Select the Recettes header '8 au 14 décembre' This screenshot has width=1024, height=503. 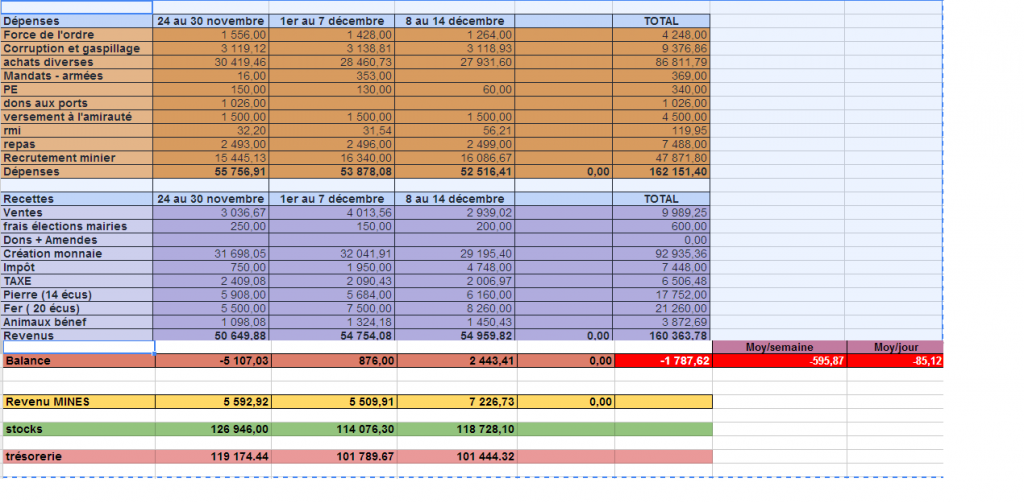(455, 199)
